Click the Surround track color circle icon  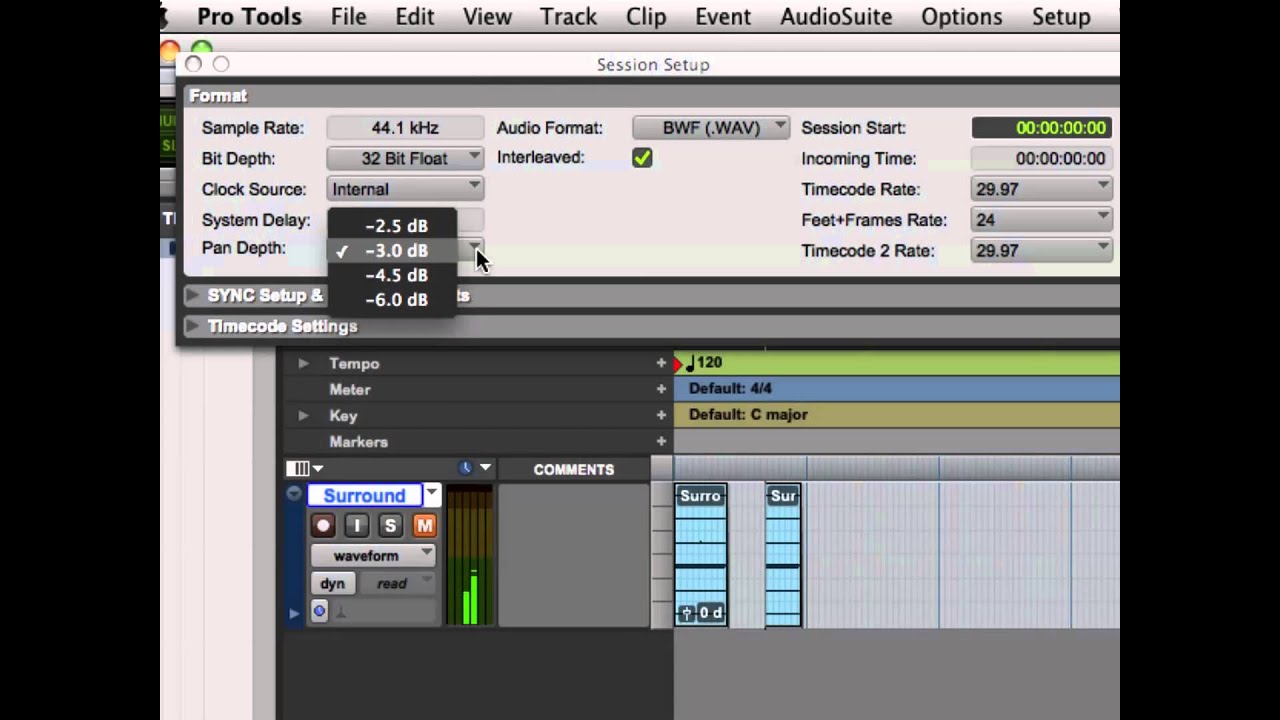294,493
